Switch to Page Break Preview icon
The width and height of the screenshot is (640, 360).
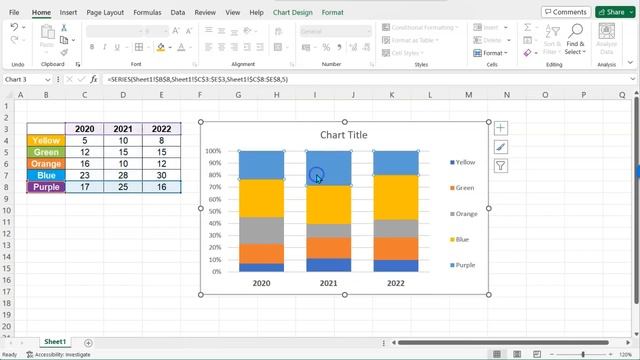[x=537, y=354]
